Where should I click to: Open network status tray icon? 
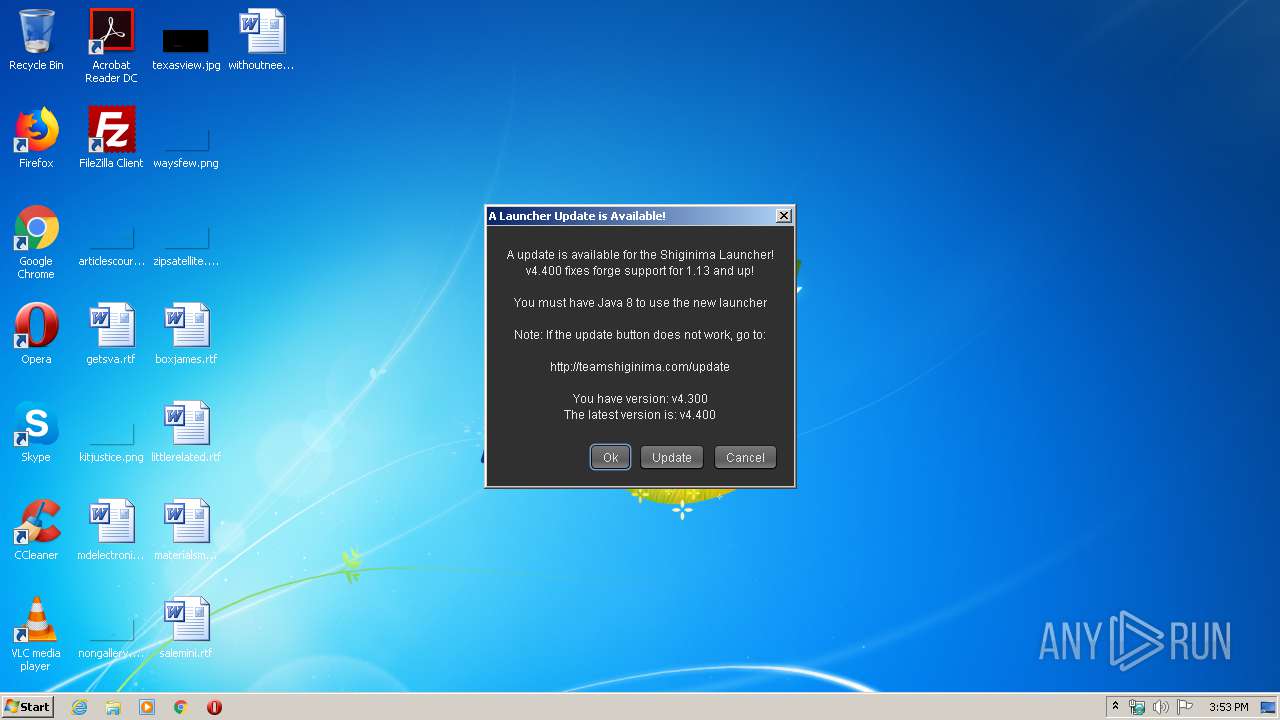click(1137, 707)
